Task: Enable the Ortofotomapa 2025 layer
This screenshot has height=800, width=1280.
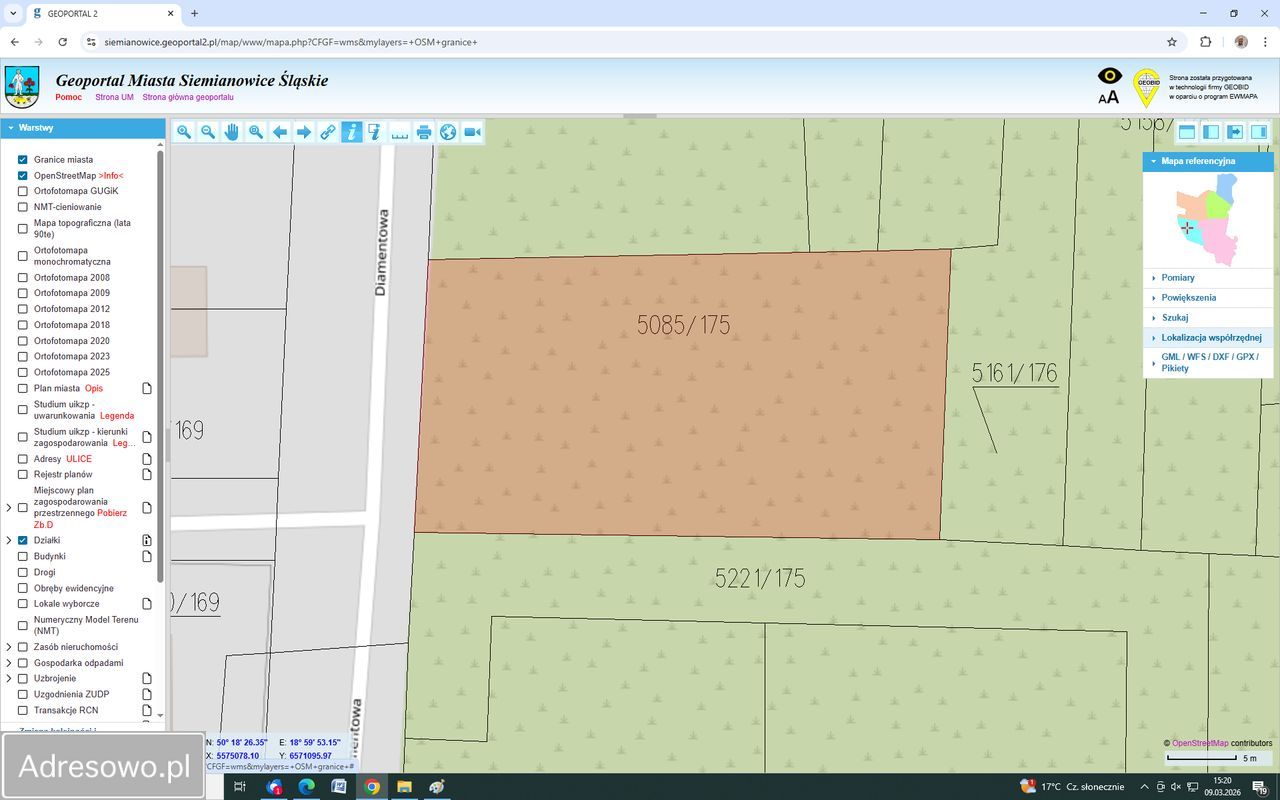Action: pyautogui.click(x=23, y=372)
